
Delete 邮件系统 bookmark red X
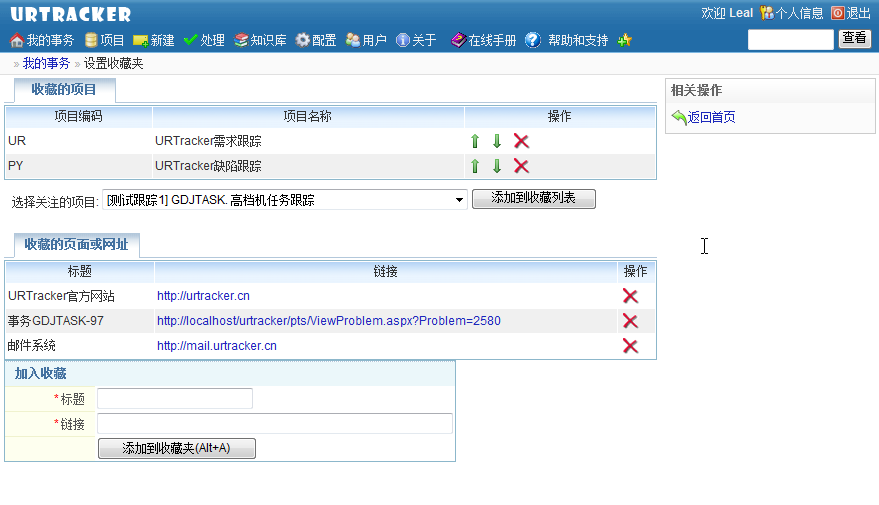[630, 346]
